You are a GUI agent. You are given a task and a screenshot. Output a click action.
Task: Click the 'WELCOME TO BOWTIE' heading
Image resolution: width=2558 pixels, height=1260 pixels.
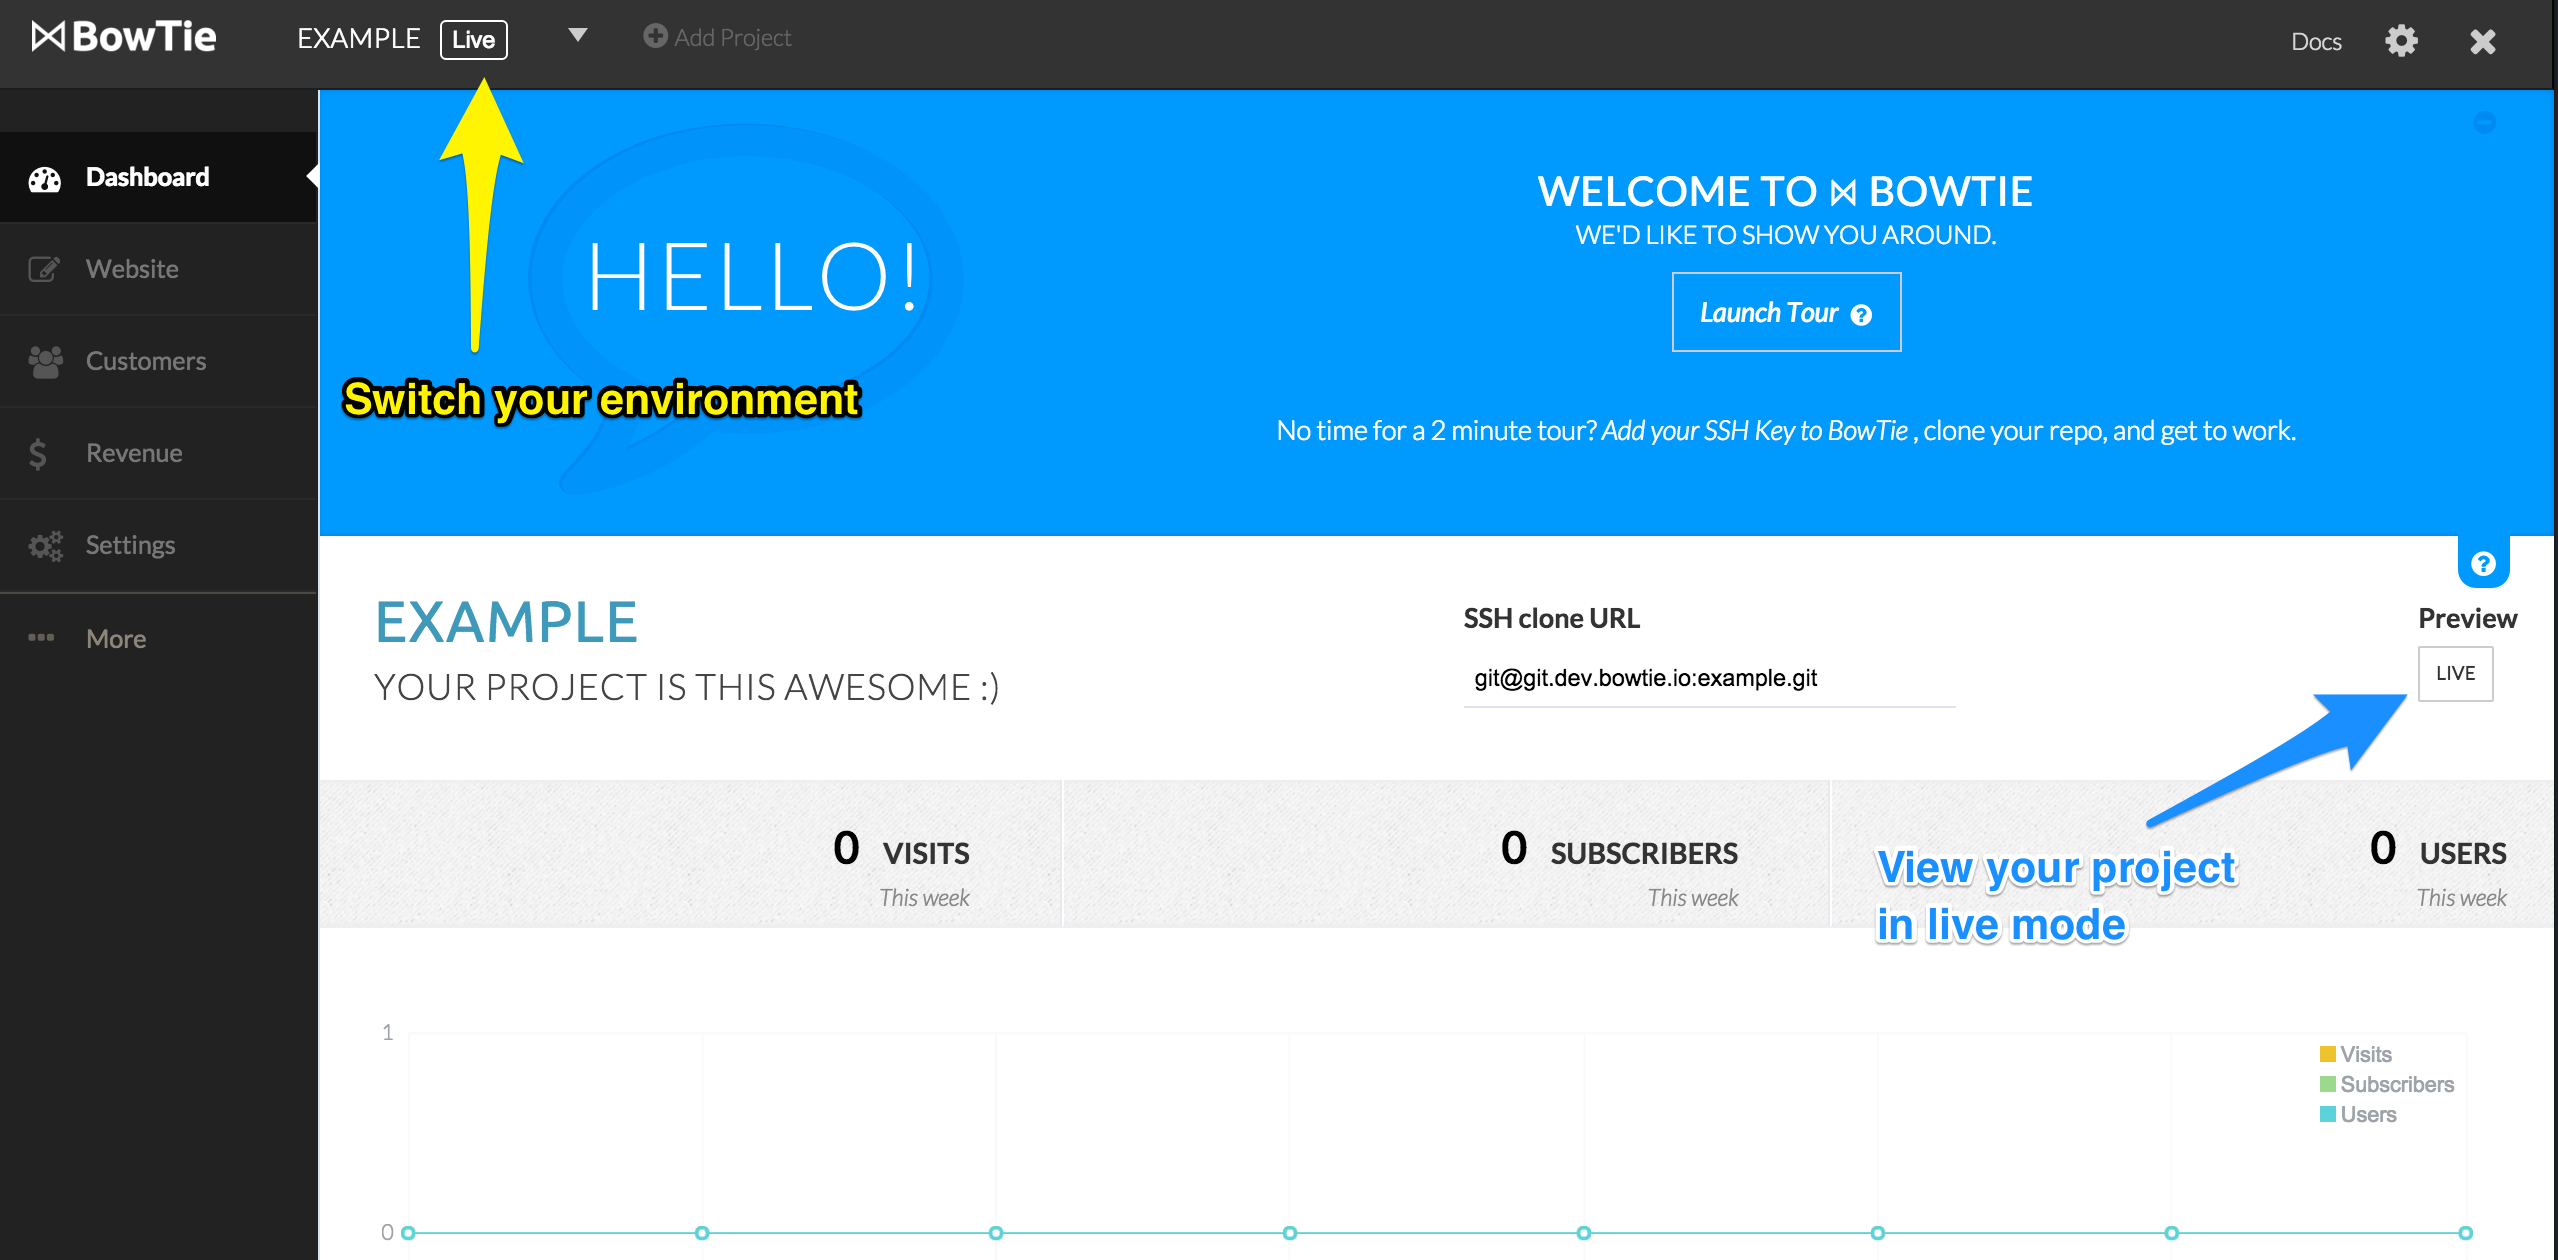pos(1785,191)
